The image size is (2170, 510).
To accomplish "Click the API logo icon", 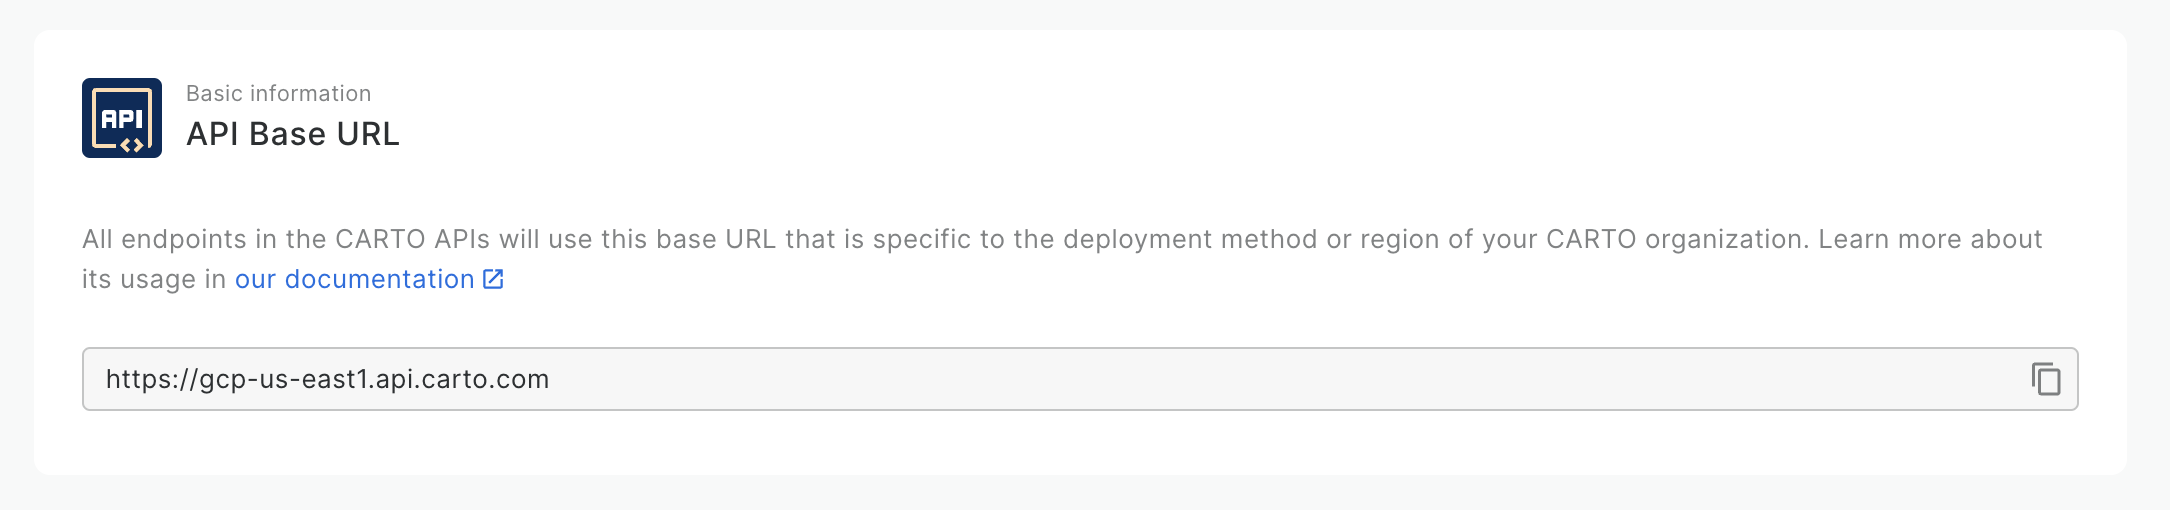I will point(122,118).
